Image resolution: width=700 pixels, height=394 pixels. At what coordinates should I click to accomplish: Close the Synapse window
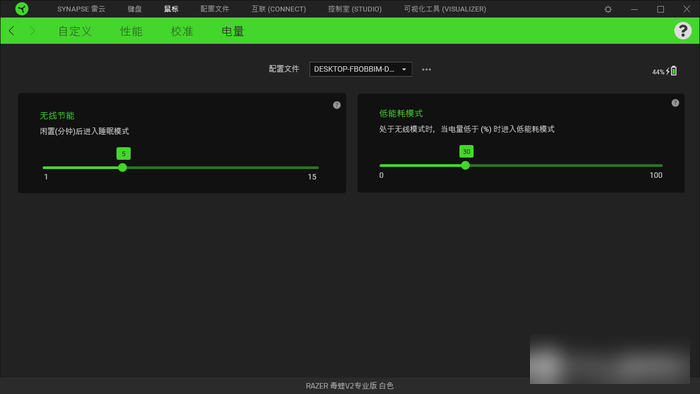687,9
